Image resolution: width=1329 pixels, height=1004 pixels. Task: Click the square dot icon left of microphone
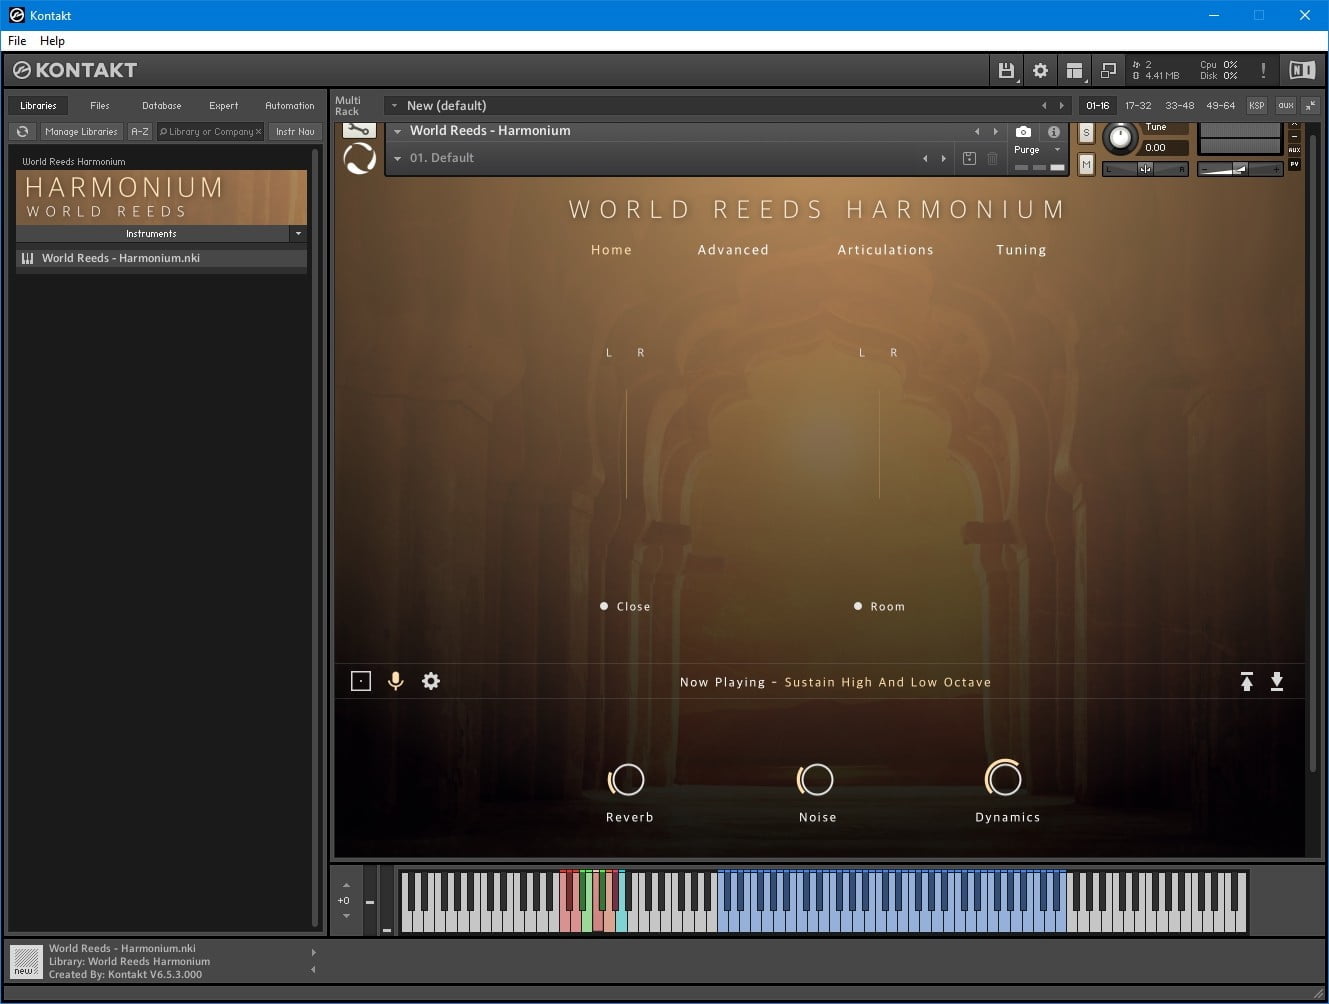[x=361, y=681]
